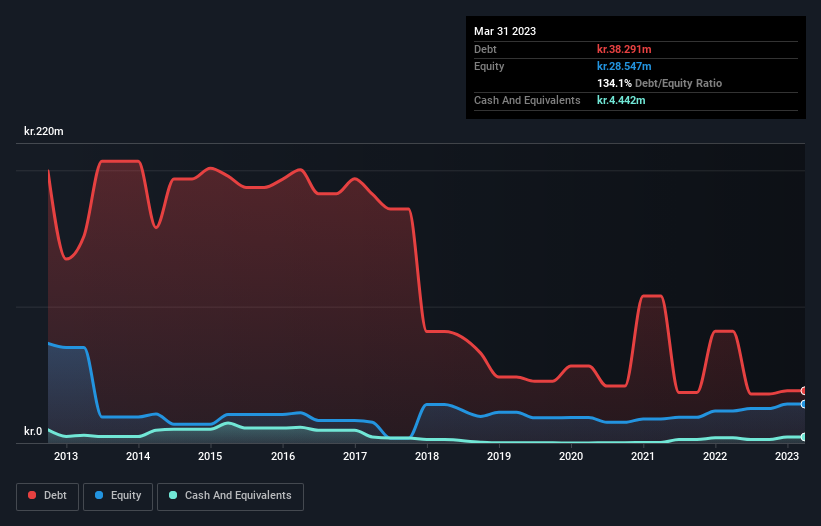Click the 134.1% Debt/Equity Ratio text
The height and width of the screenshot is (526, 821).
659,83
